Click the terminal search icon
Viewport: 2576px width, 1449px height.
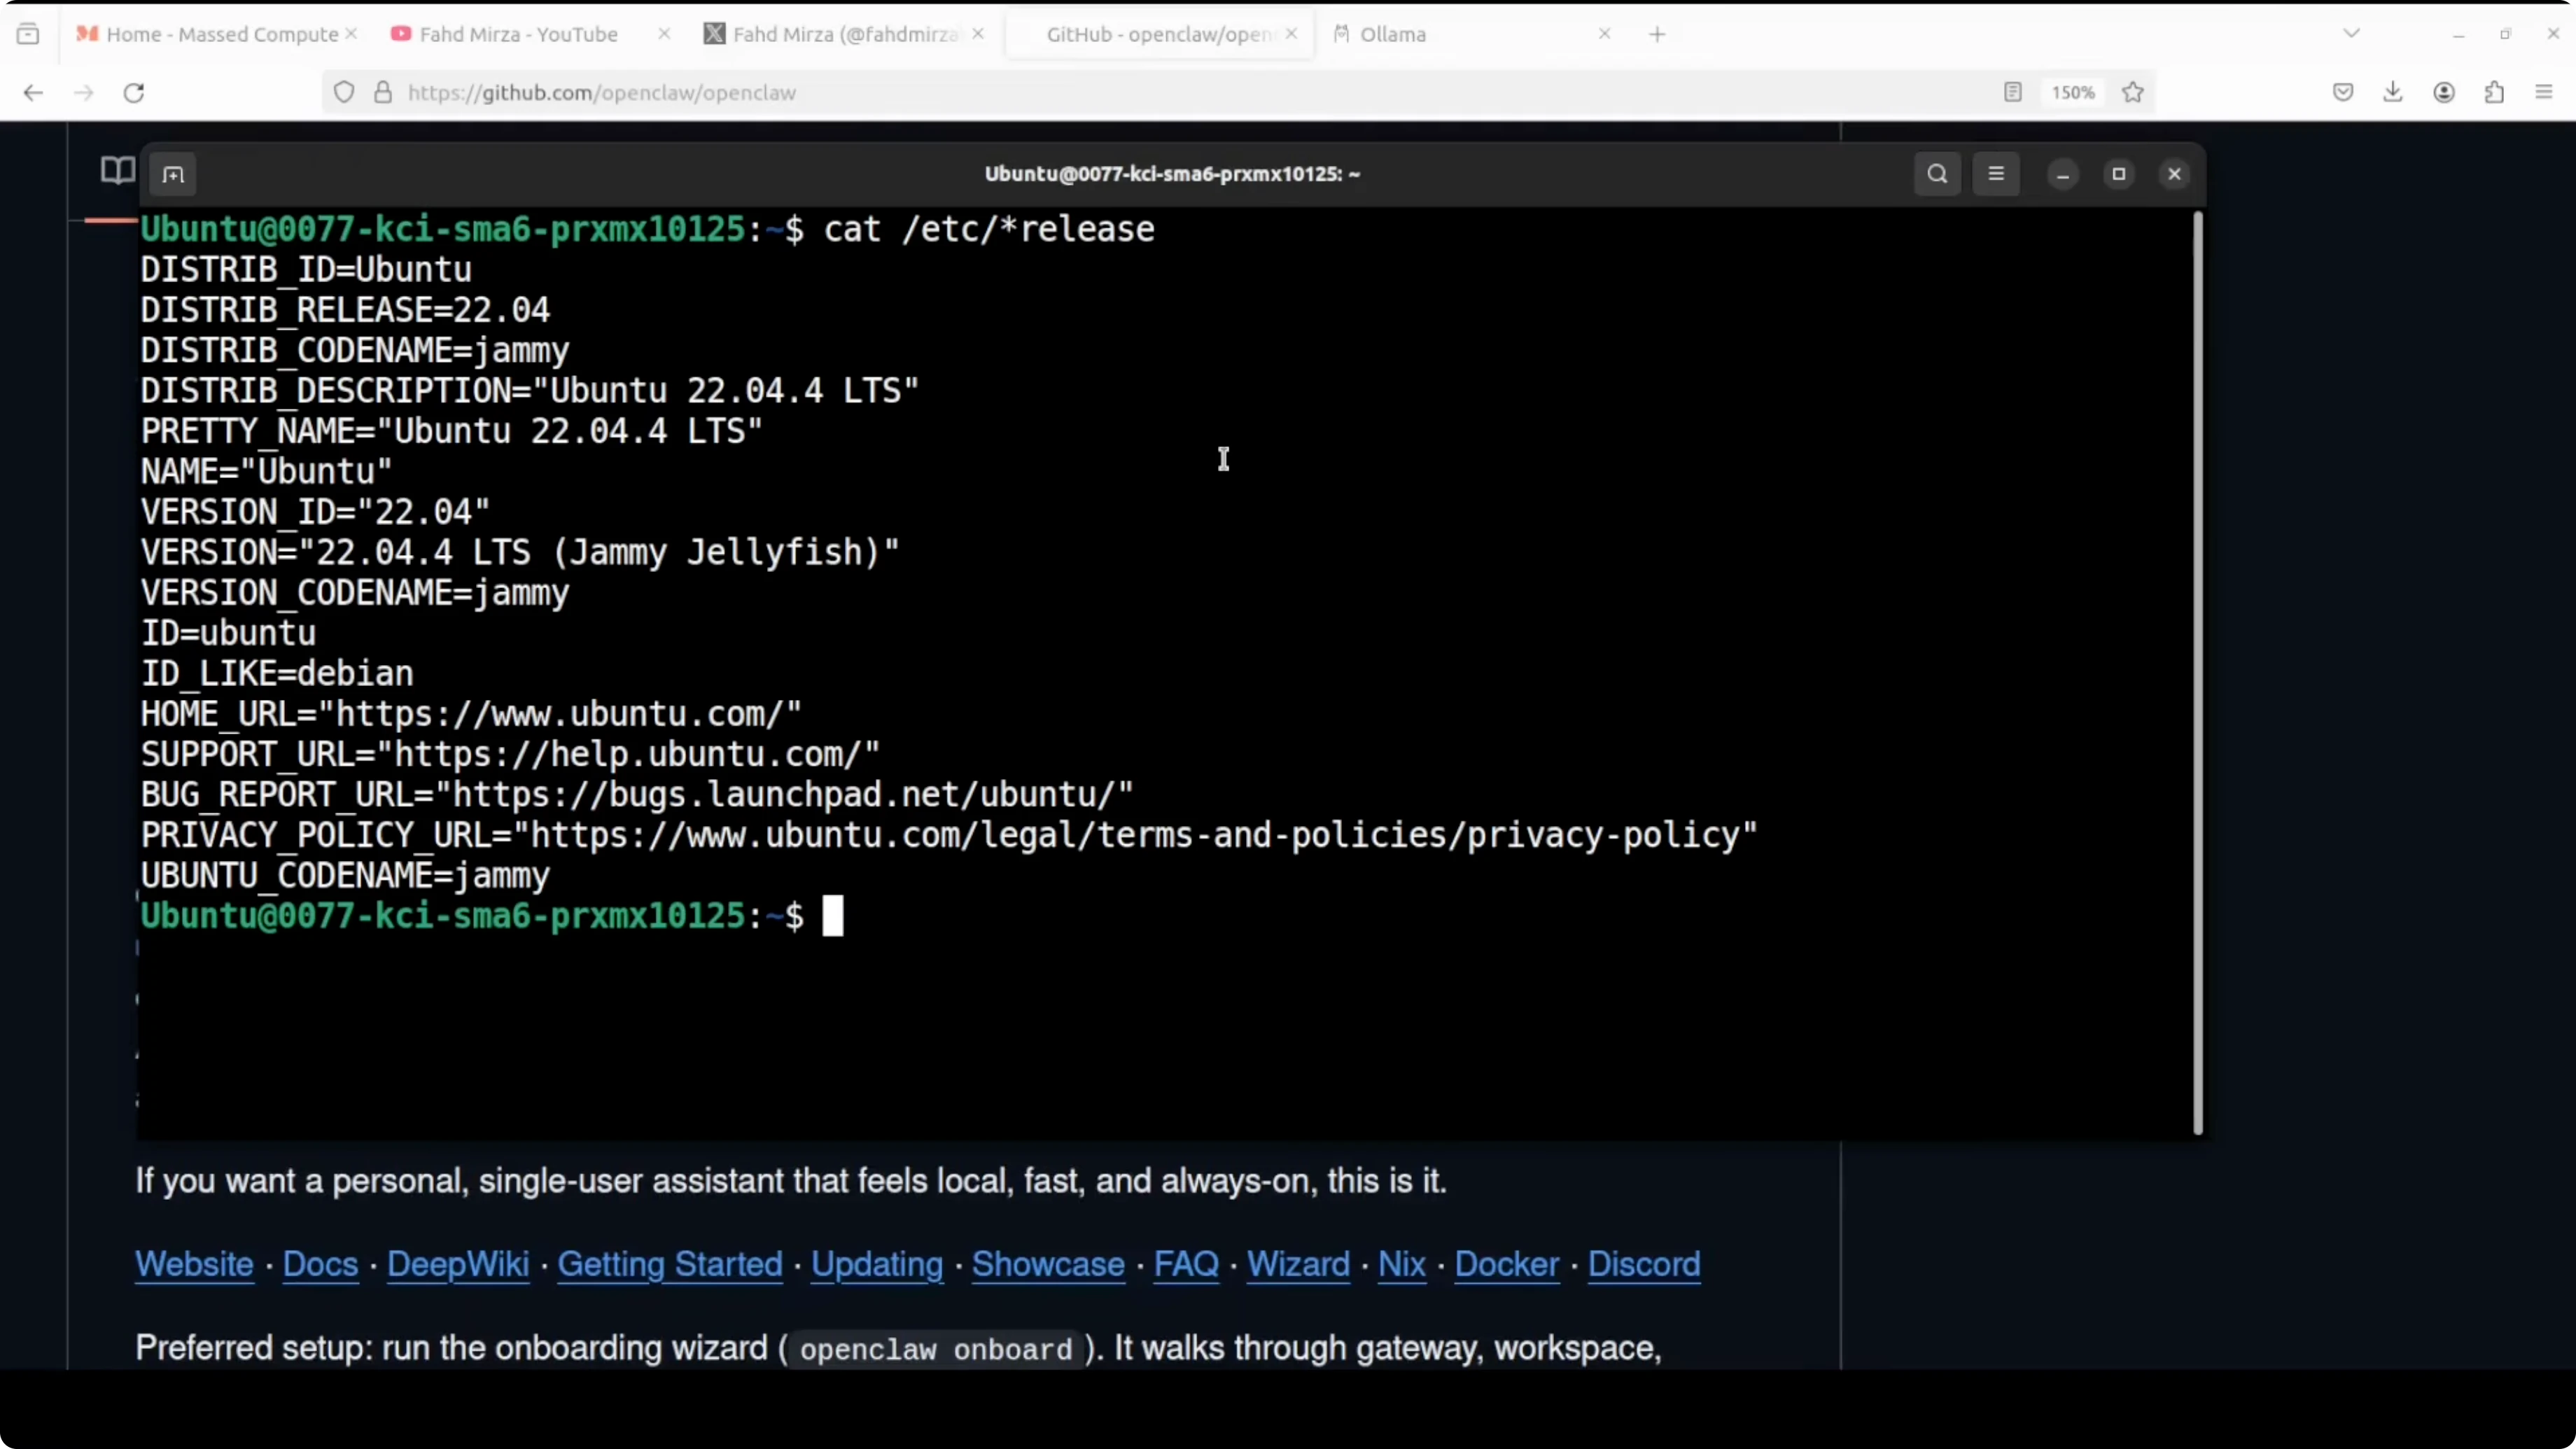1937,174
